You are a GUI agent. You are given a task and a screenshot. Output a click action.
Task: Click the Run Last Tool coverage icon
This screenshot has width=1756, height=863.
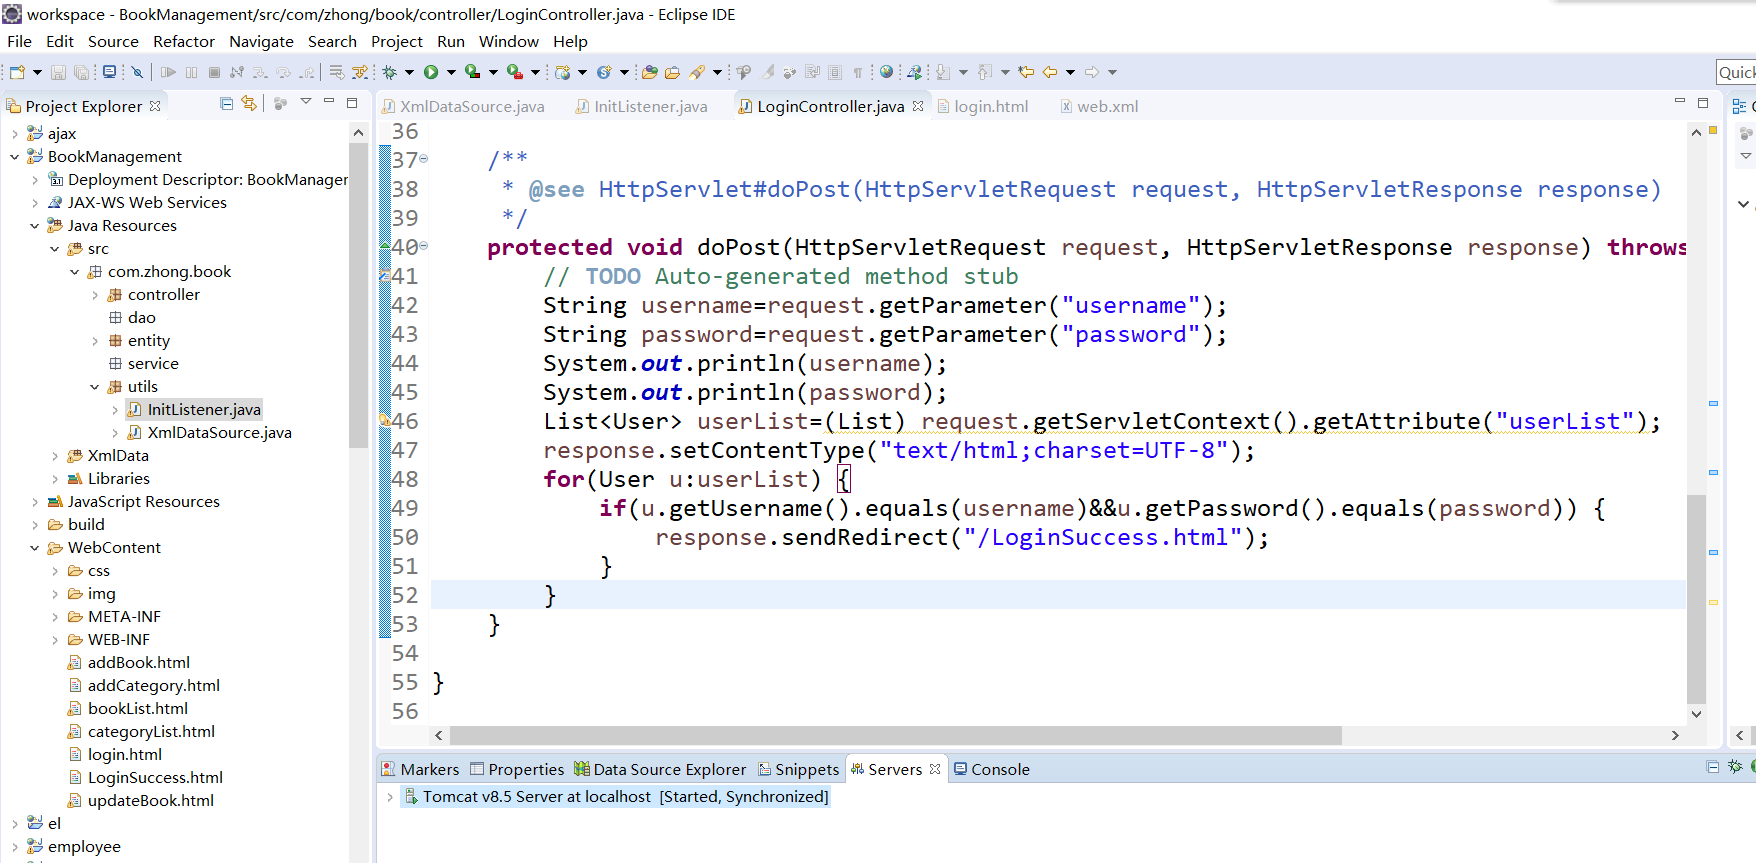[x=473, y=72]
